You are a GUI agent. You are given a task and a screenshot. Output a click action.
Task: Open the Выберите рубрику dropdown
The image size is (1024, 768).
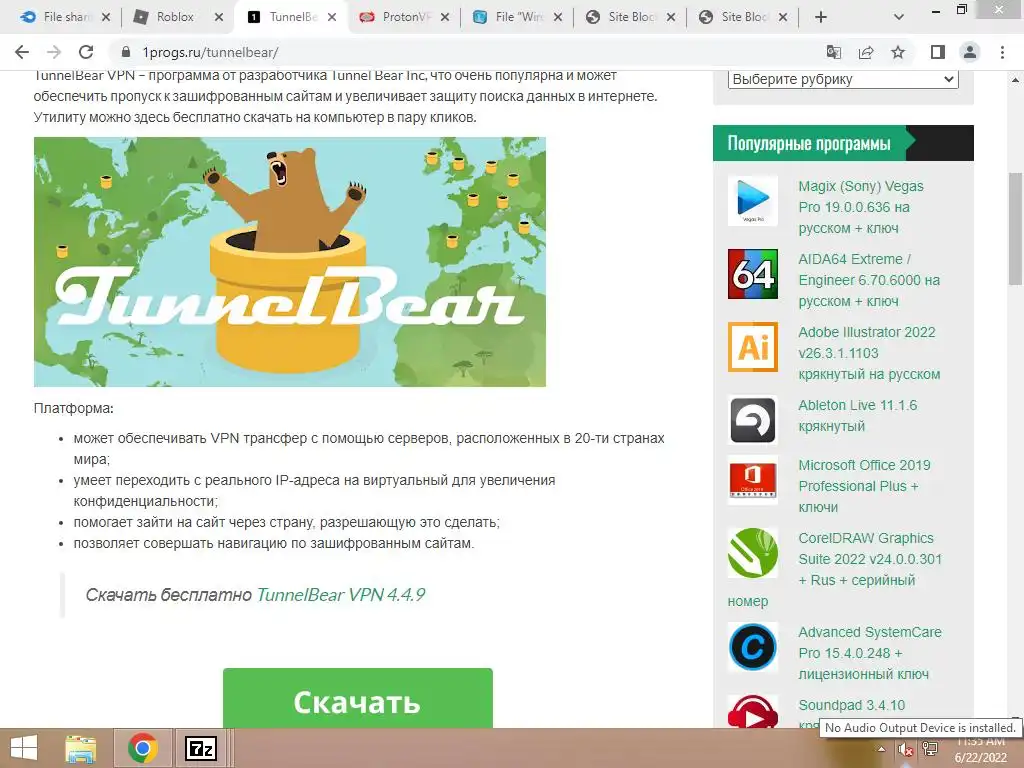(842, 79)
